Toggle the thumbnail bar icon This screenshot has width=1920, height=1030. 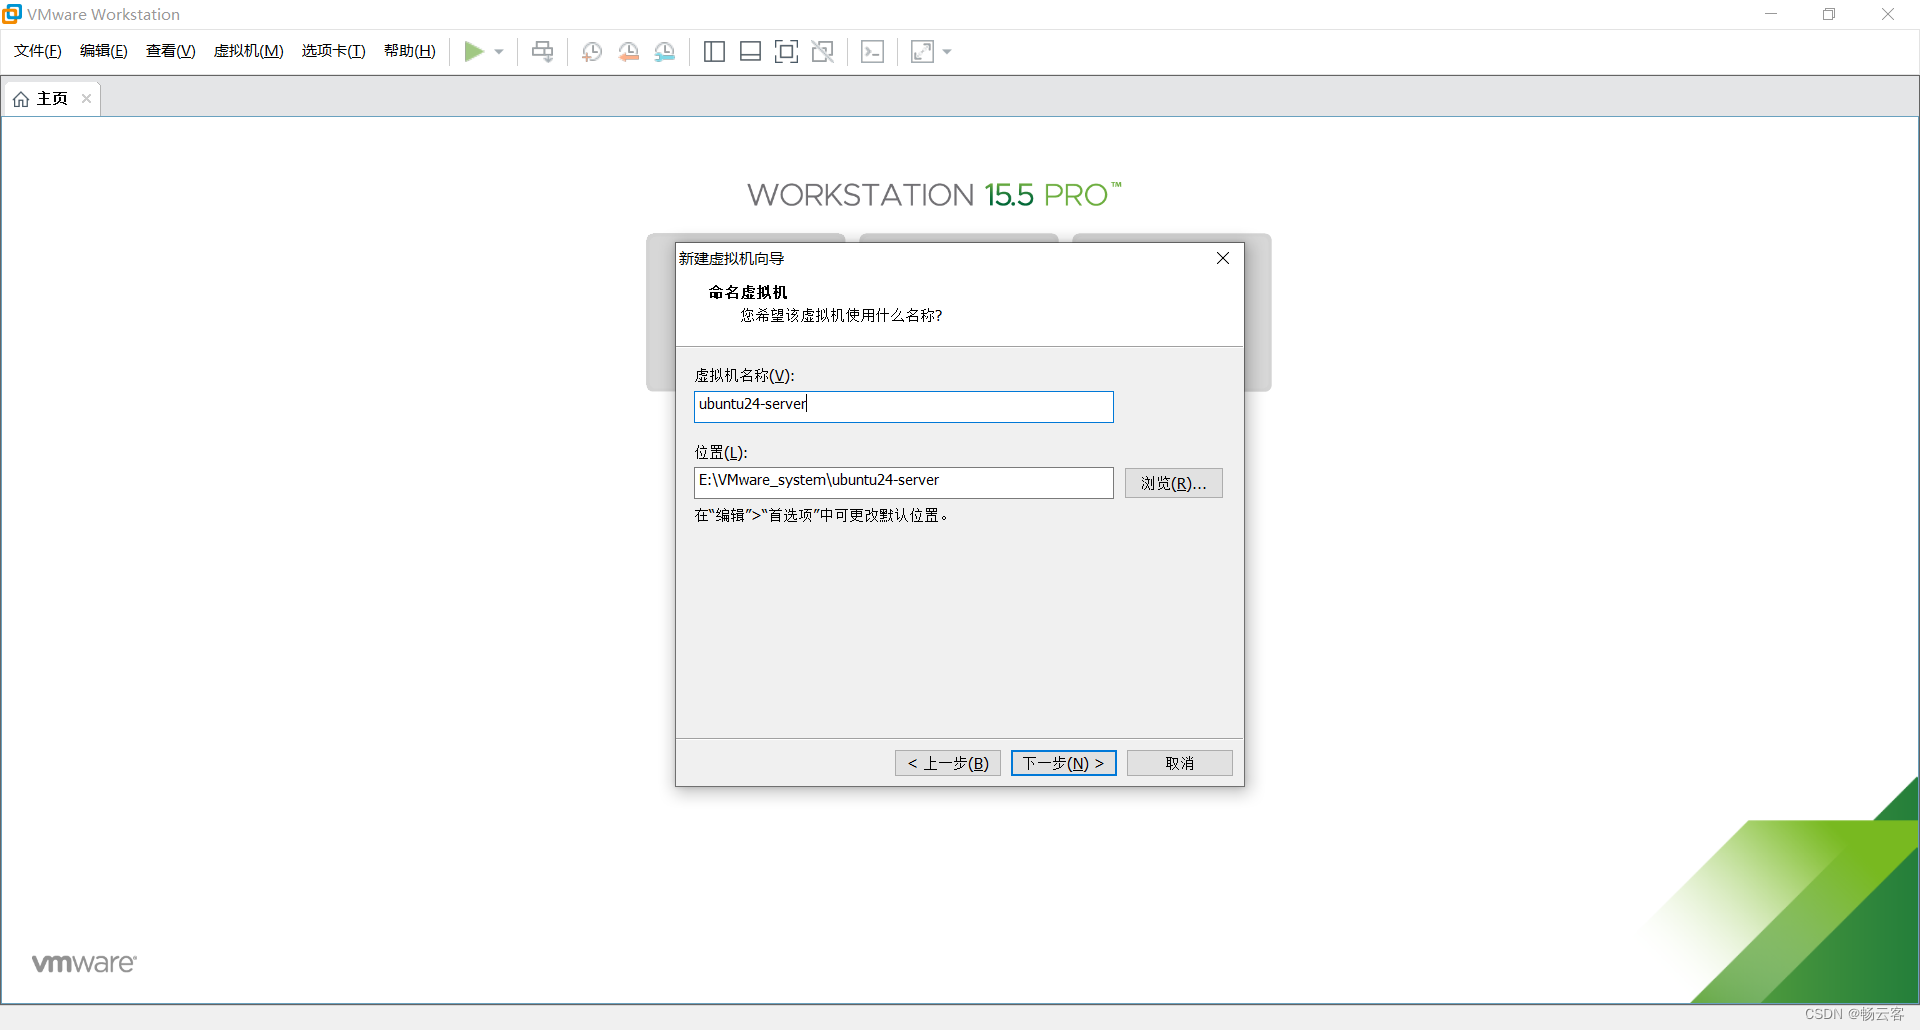coord(750,52)
